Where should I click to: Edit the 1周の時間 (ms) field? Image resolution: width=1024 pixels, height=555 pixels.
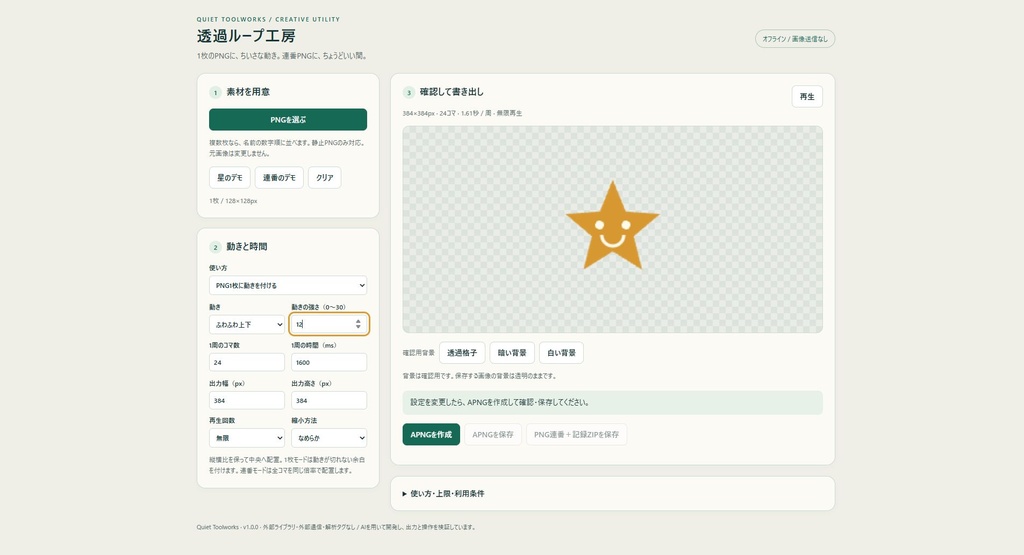click(329, 362)
